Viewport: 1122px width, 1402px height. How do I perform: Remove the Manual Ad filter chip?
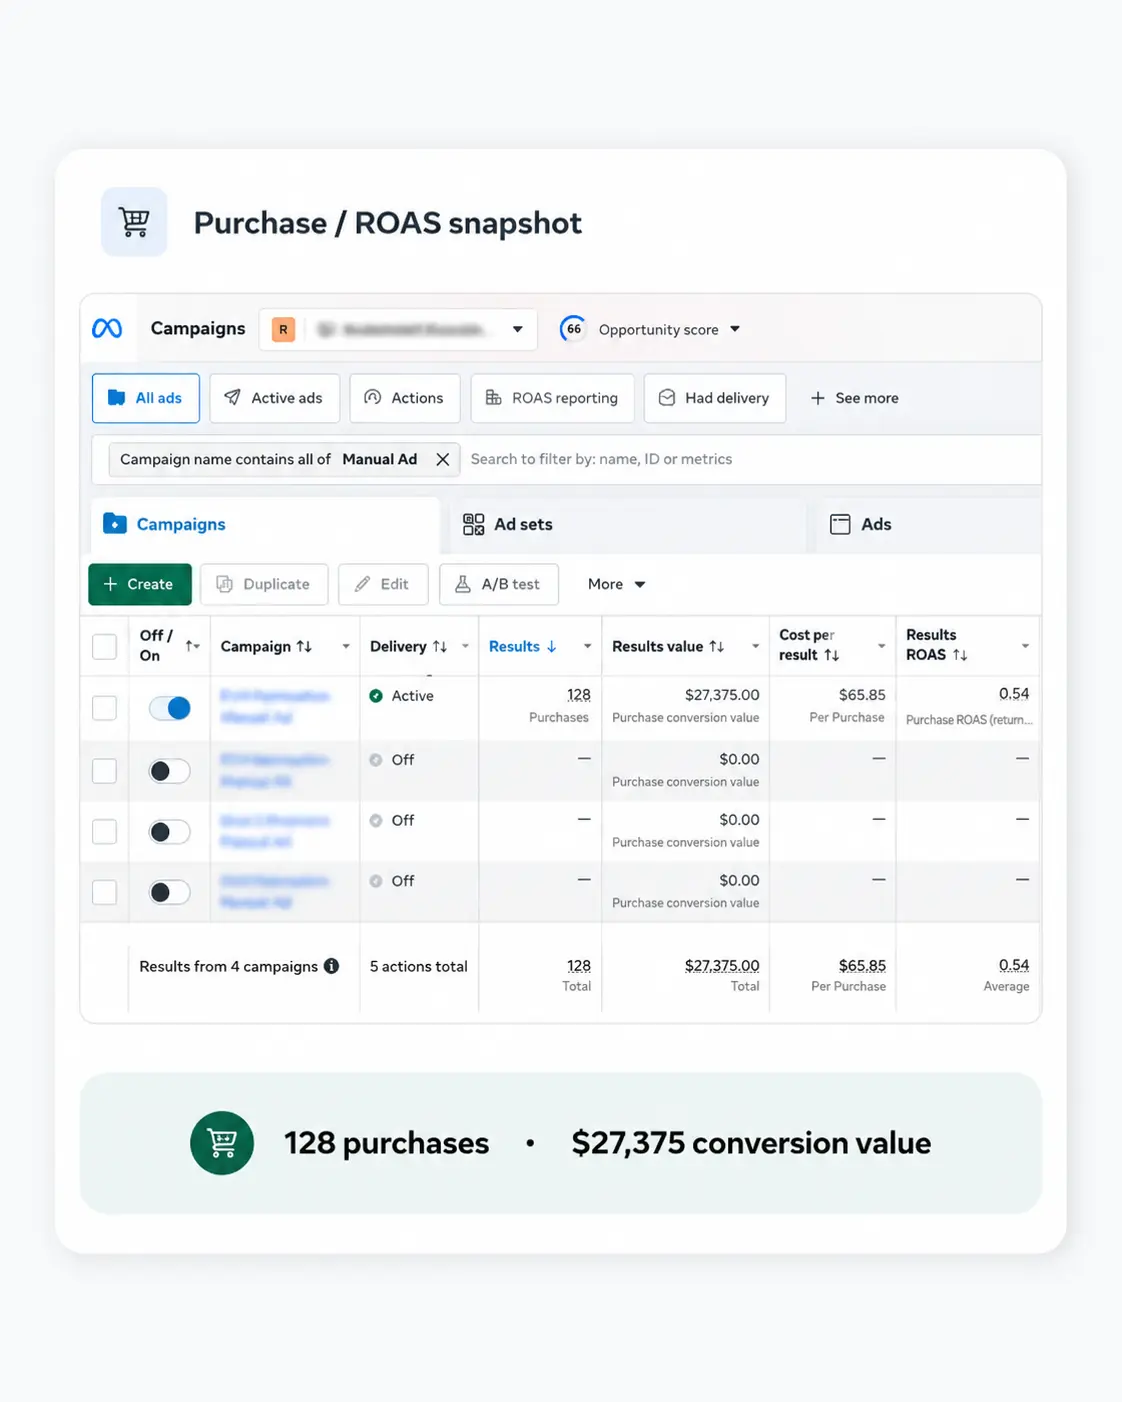tap(442, 459)
